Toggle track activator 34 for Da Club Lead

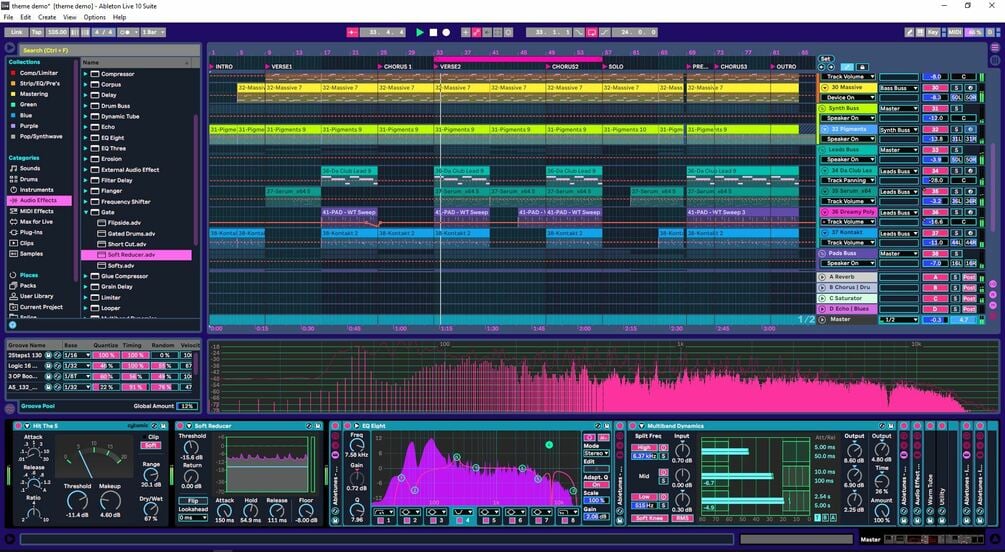click(x=935, y=171)
